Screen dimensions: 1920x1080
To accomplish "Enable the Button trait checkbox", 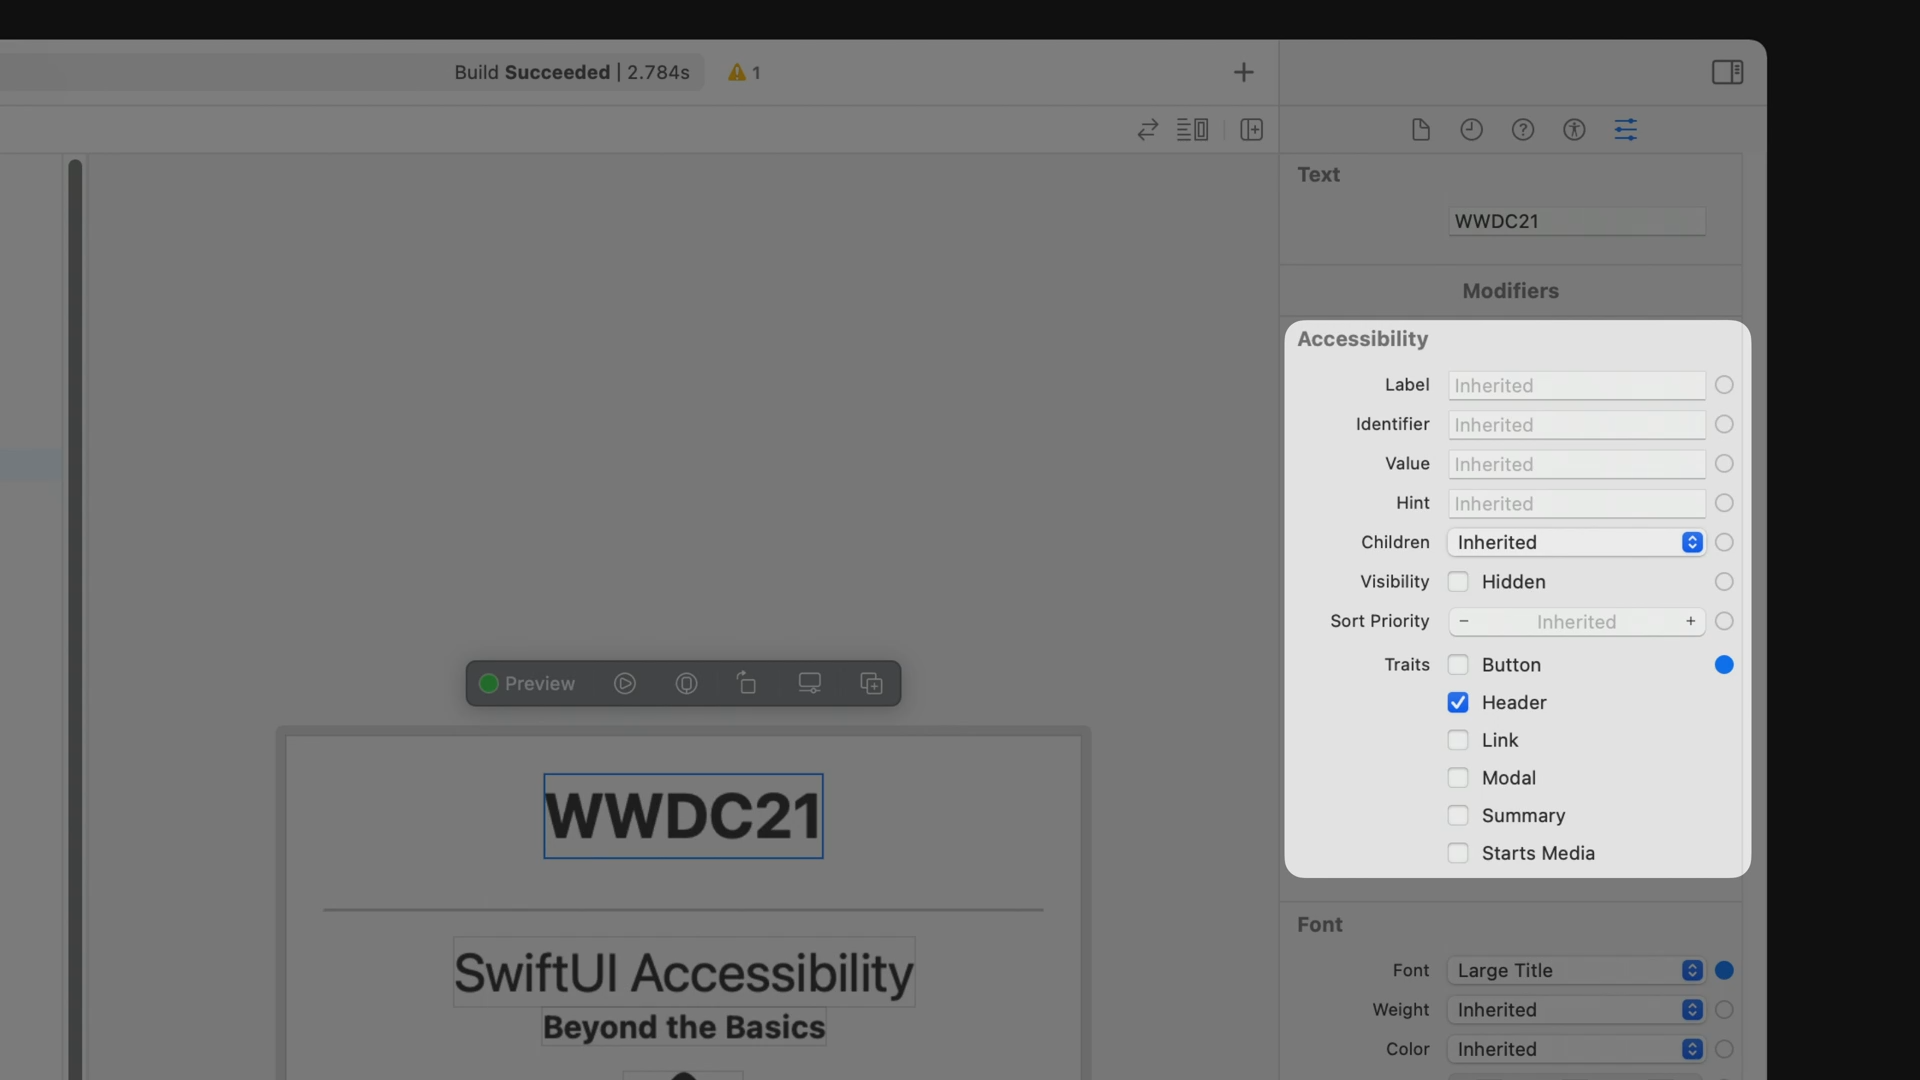I will point(1458,665).
